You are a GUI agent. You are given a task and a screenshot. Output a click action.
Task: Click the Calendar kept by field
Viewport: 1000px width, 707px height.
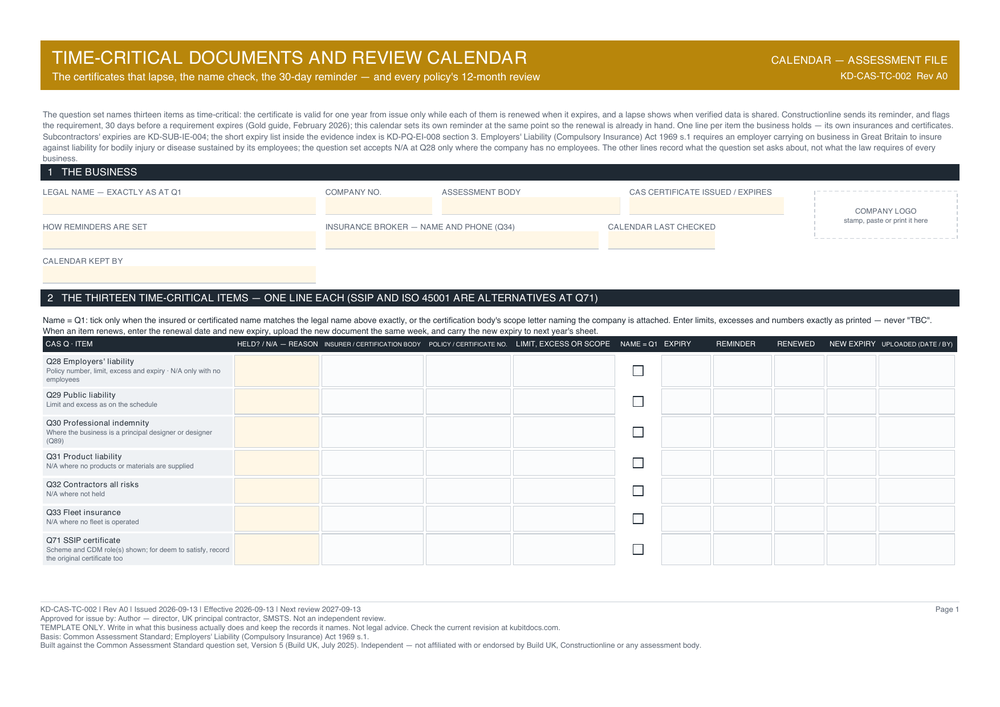tap(179, 275)
